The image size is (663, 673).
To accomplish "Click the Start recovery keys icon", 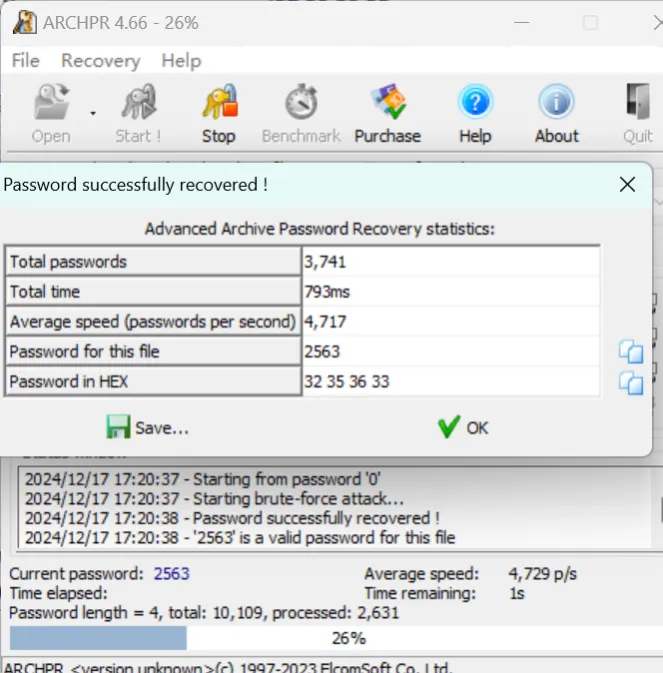I will pos(138,104).
